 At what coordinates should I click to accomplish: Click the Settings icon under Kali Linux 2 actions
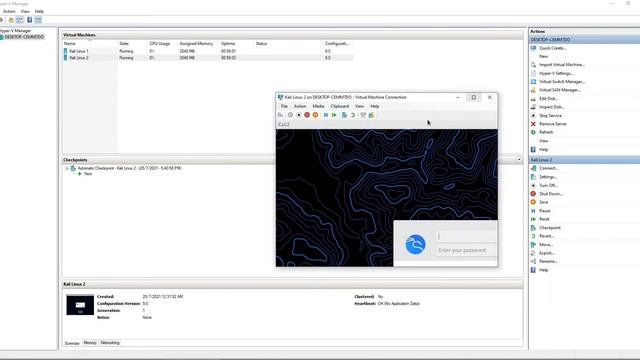pos(533,177)
